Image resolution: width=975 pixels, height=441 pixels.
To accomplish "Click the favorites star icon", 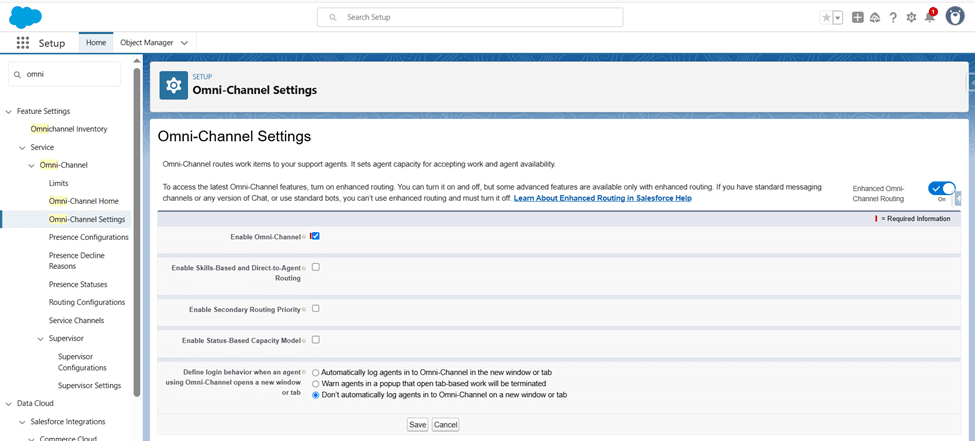I will point(826,18).
